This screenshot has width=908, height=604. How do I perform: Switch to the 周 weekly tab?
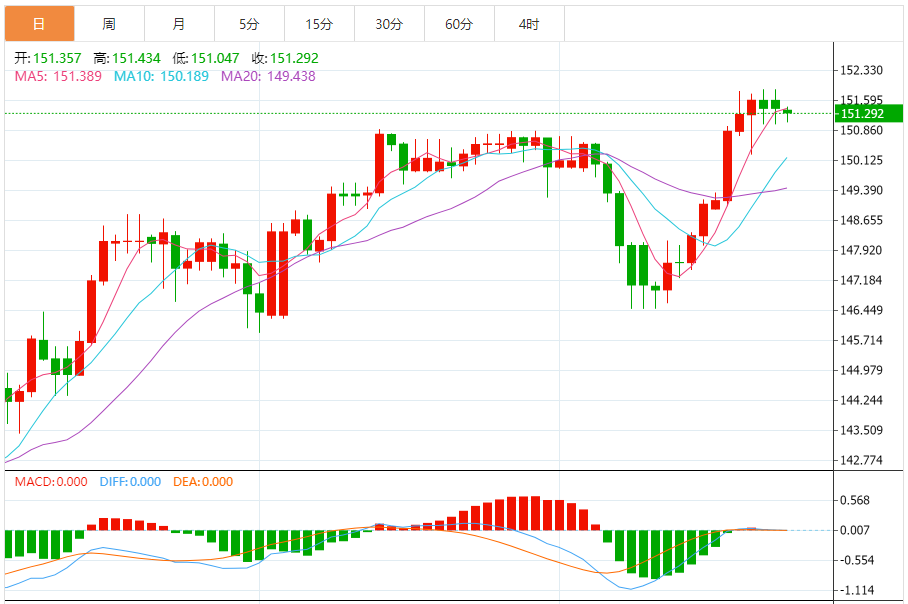tap(109, 24)
